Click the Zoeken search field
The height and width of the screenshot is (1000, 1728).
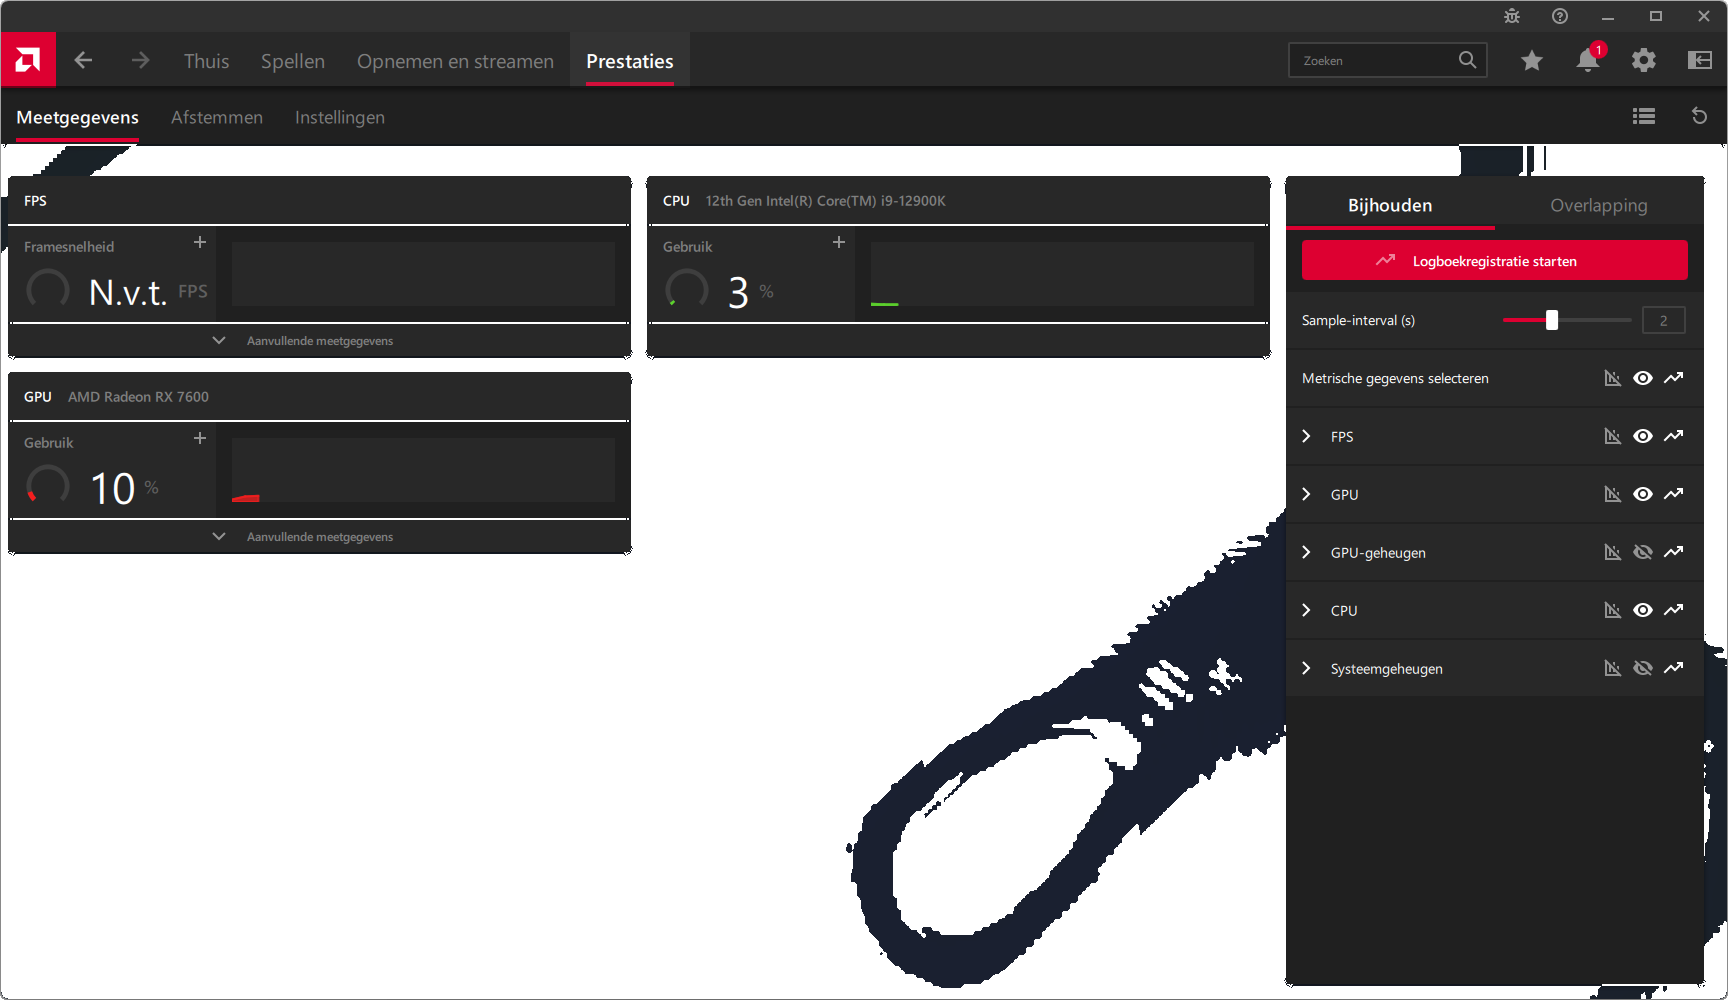click(1375, 61)
